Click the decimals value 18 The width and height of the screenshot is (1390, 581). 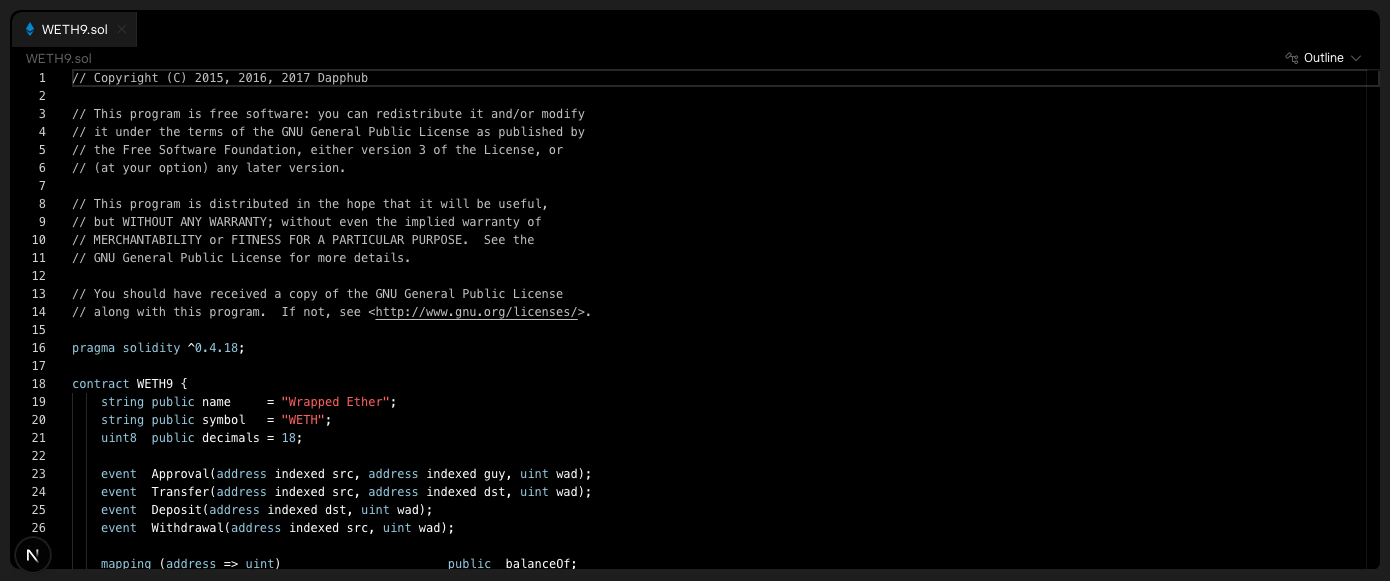coord(288,438)
